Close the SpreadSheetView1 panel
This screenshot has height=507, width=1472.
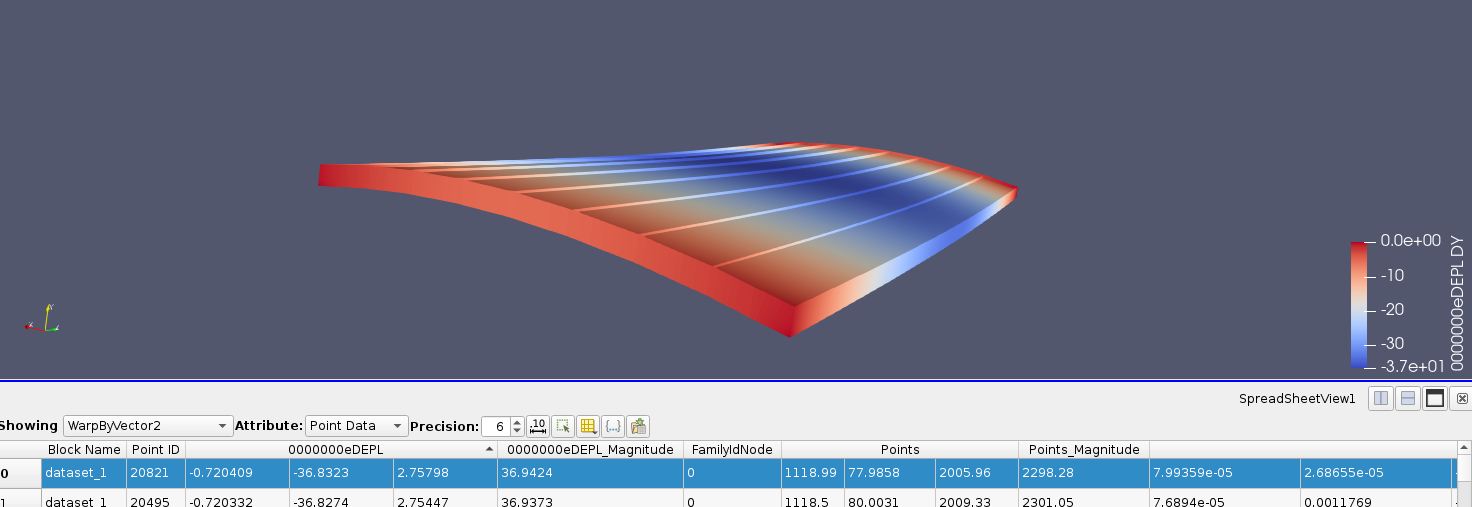point(1462,398)
